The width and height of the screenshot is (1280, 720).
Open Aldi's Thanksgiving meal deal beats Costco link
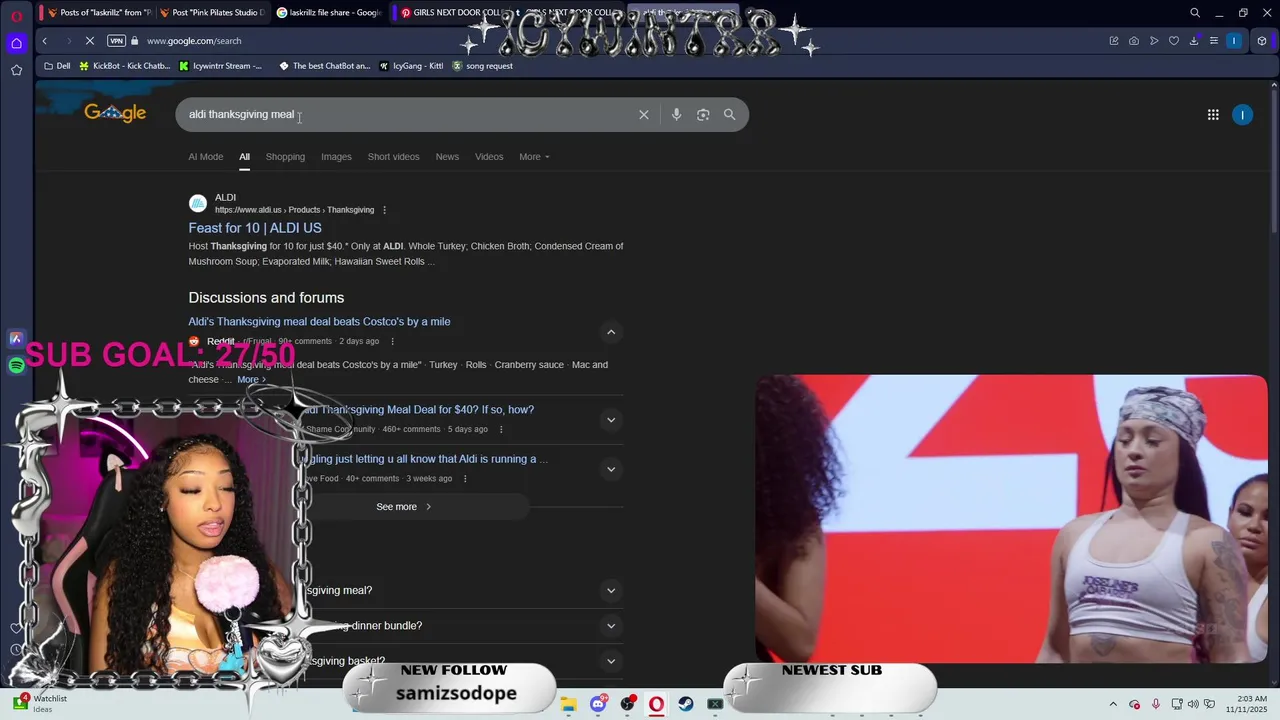319,322
